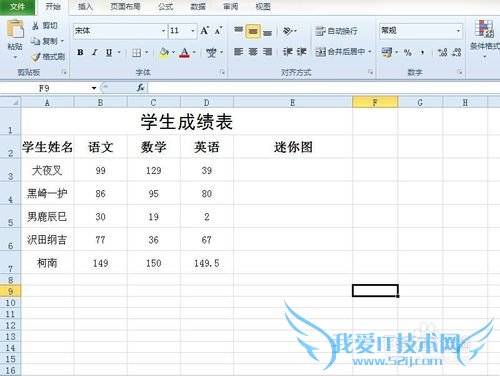Viewport: 500px width, 376px height.
Task: Align text right
Action: pos(267,52)
